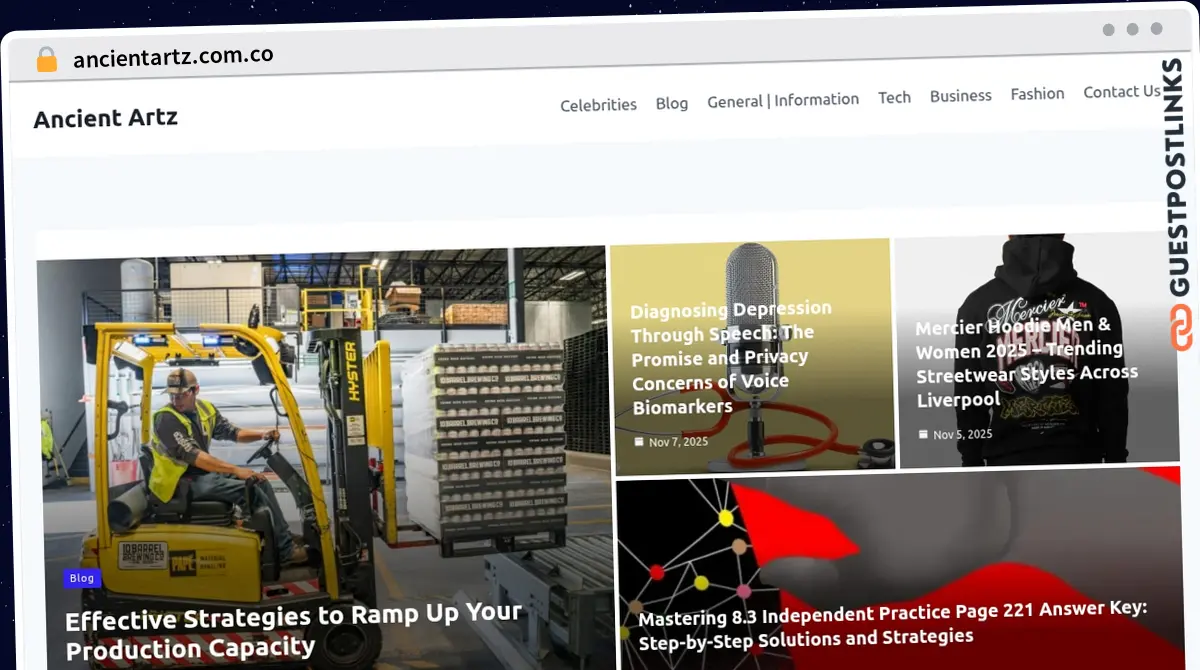Click the Ancient Artz site title
This screenshot has width=1200, height=670.
coord(105,118)
